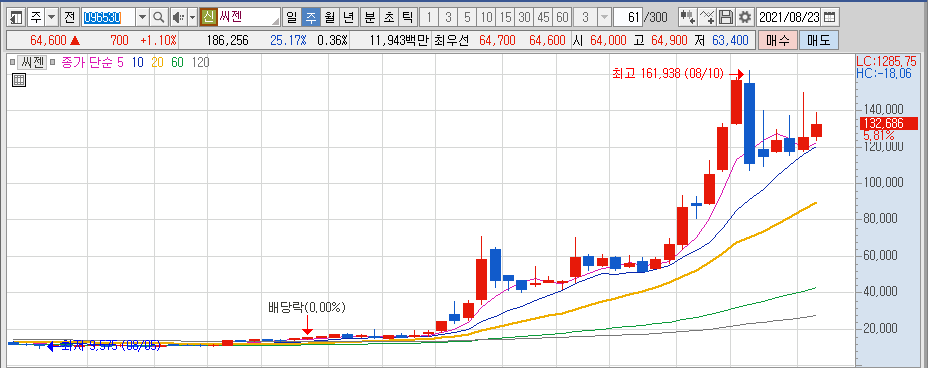Click the custom interval value 3
Screen dimensions: 928x368
(585, 17)
